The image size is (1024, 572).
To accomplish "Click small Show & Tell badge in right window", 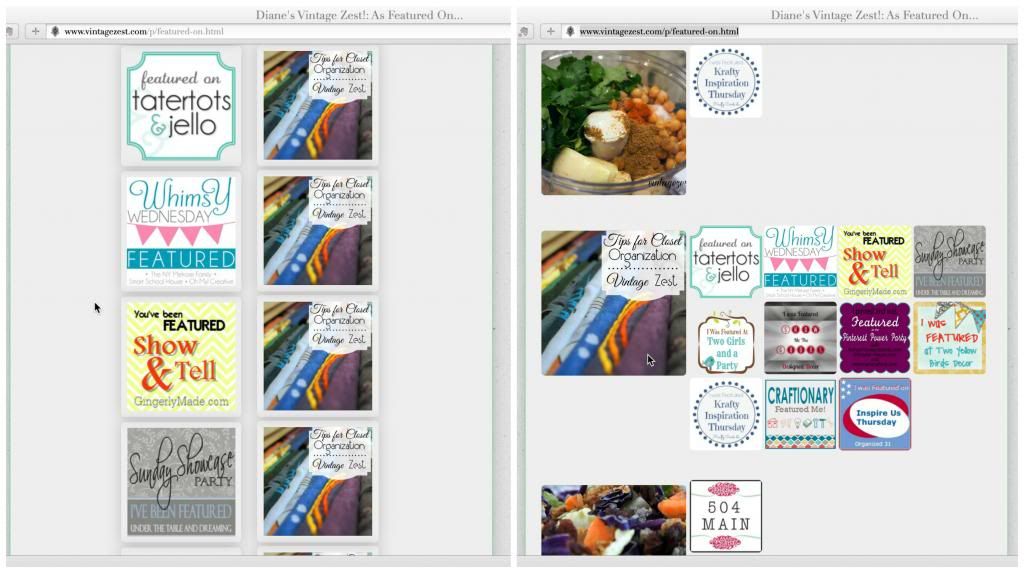I will (874, 262).
